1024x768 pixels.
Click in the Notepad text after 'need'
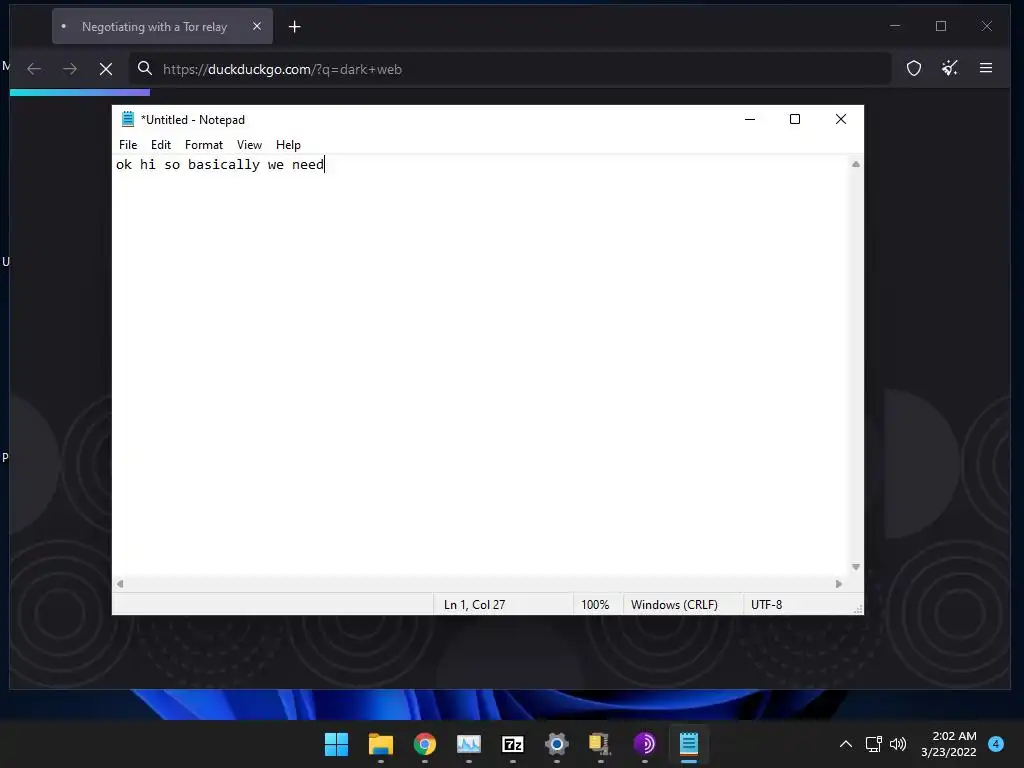325,165
